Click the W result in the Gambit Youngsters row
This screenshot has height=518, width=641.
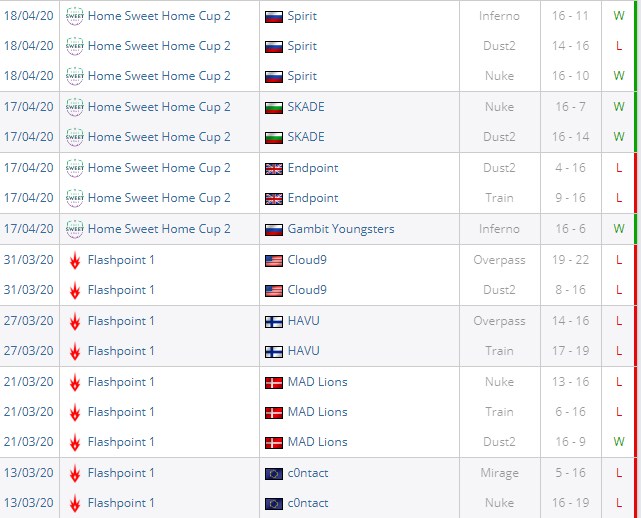coord(619,229)
